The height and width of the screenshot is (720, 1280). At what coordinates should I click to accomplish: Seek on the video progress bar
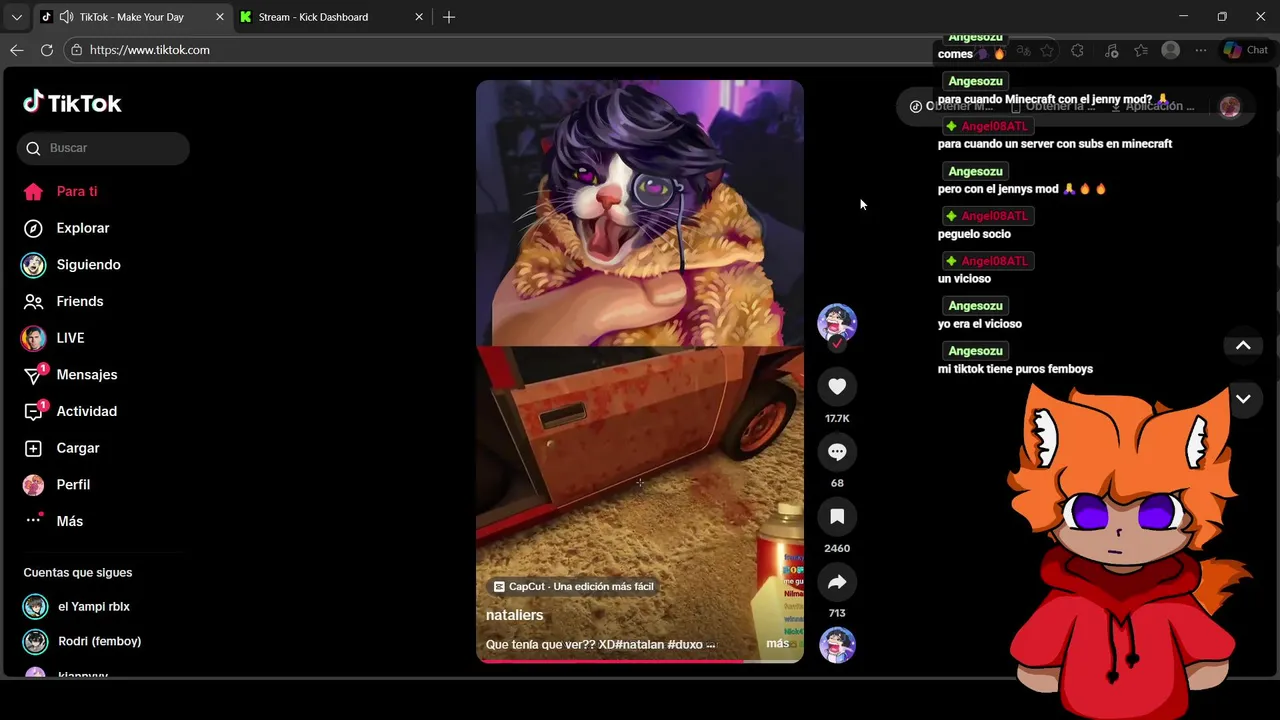tap(640, 661)
